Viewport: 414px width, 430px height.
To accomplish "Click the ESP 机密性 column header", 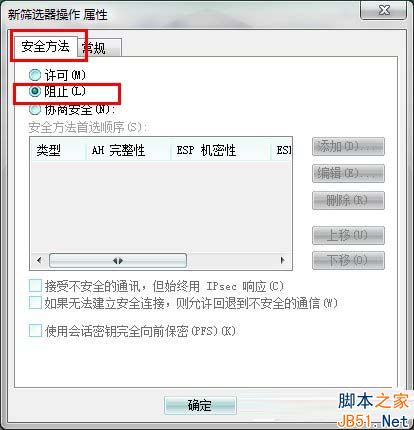I will (221, 150).
